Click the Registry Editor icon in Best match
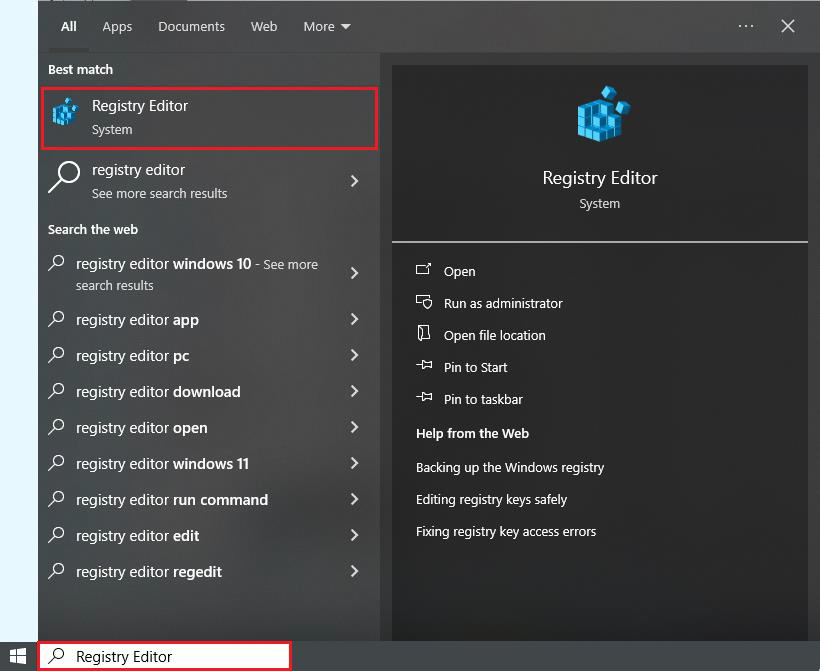 [x=65, y=114]
